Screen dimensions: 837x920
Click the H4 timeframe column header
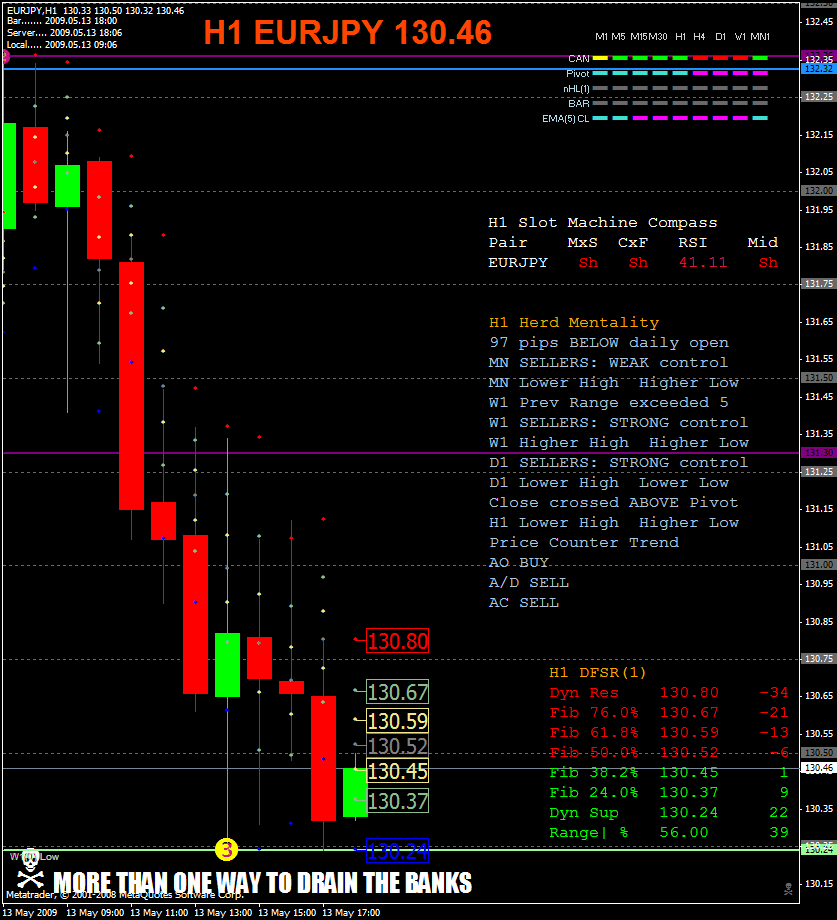(699, 36)
